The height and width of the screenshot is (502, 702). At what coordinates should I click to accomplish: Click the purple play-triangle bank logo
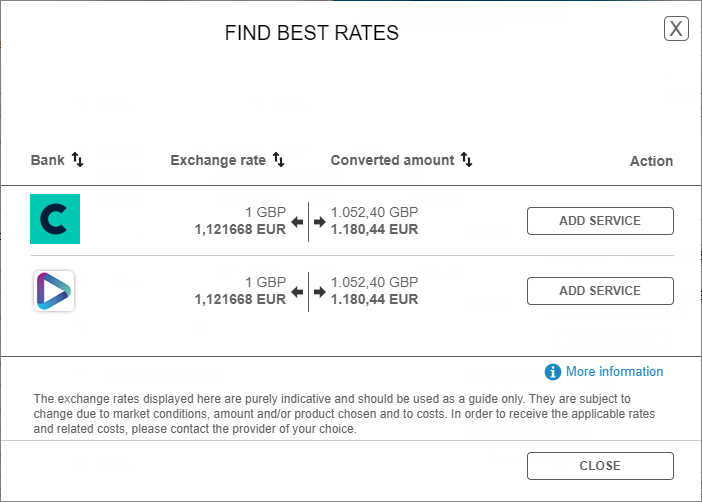click(x=54, y=291)
